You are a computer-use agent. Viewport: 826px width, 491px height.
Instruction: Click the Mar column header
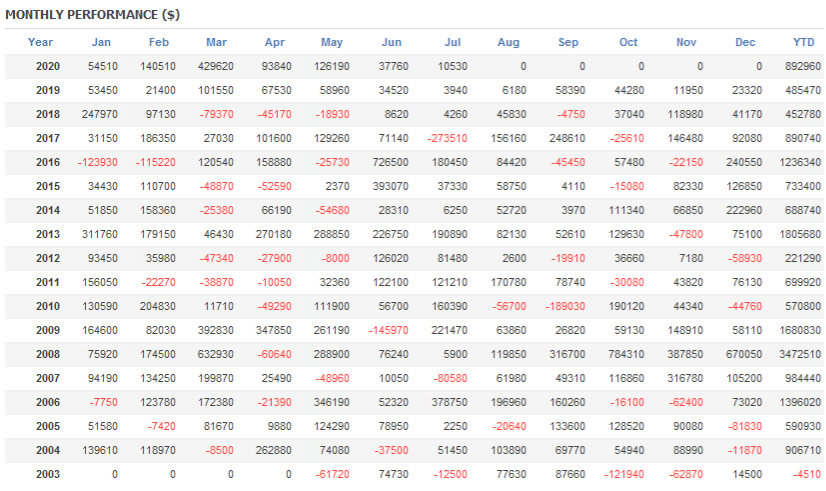(x=216, y=42)
